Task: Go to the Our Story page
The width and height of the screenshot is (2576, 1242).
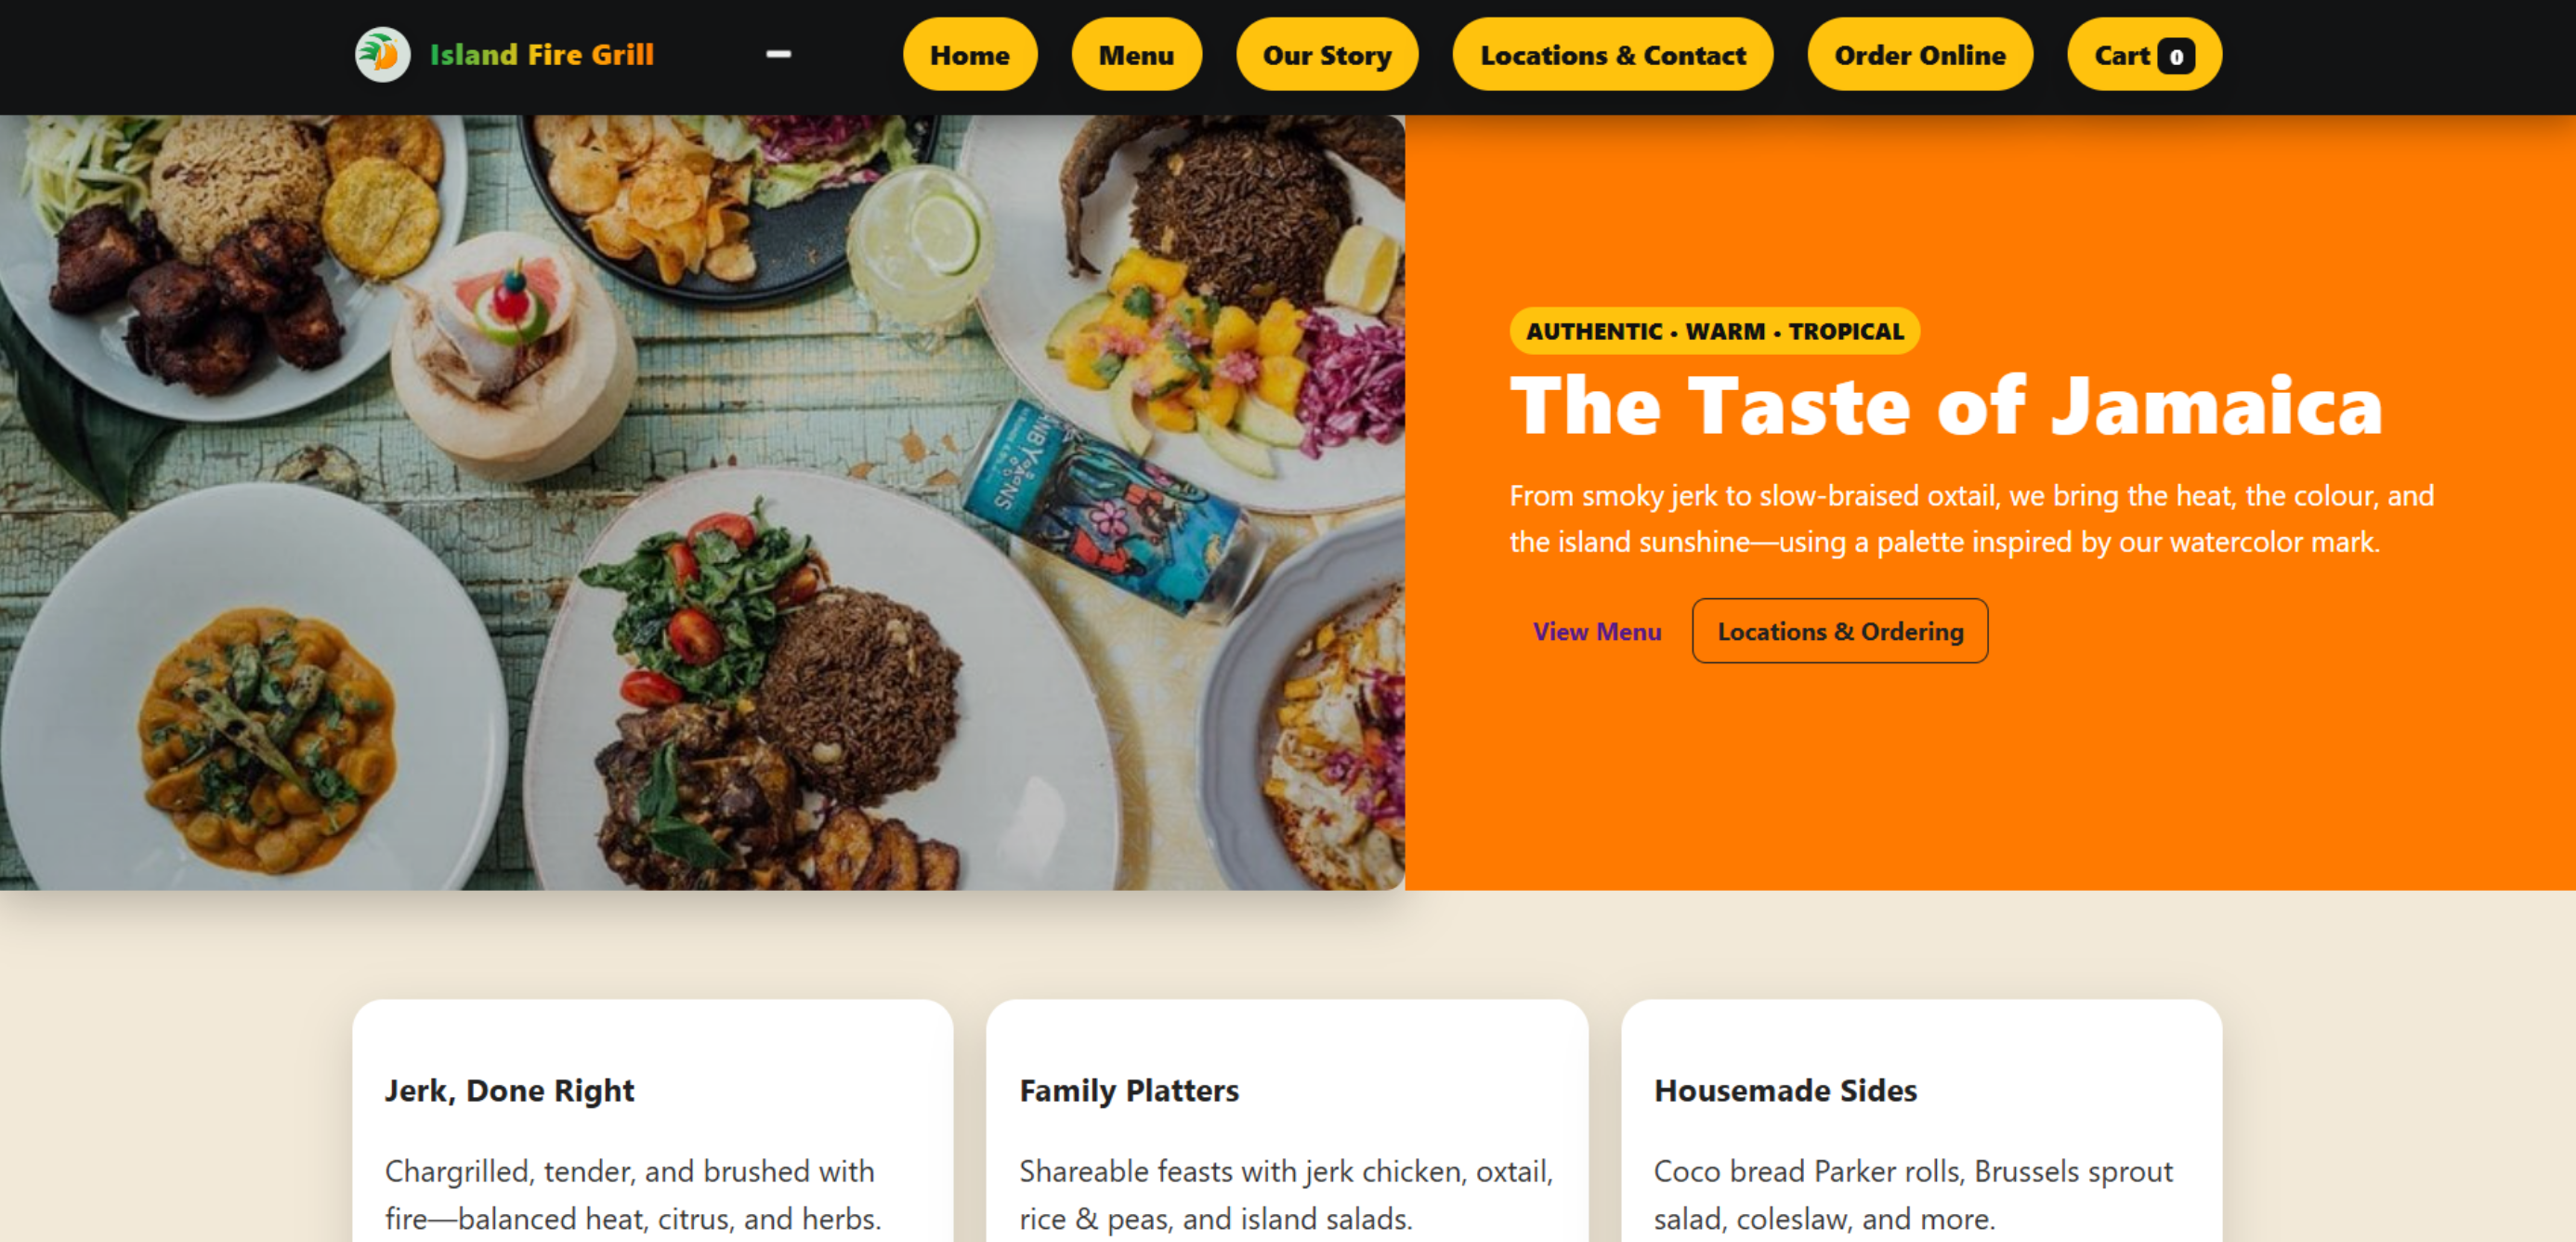Action: 1326,55
